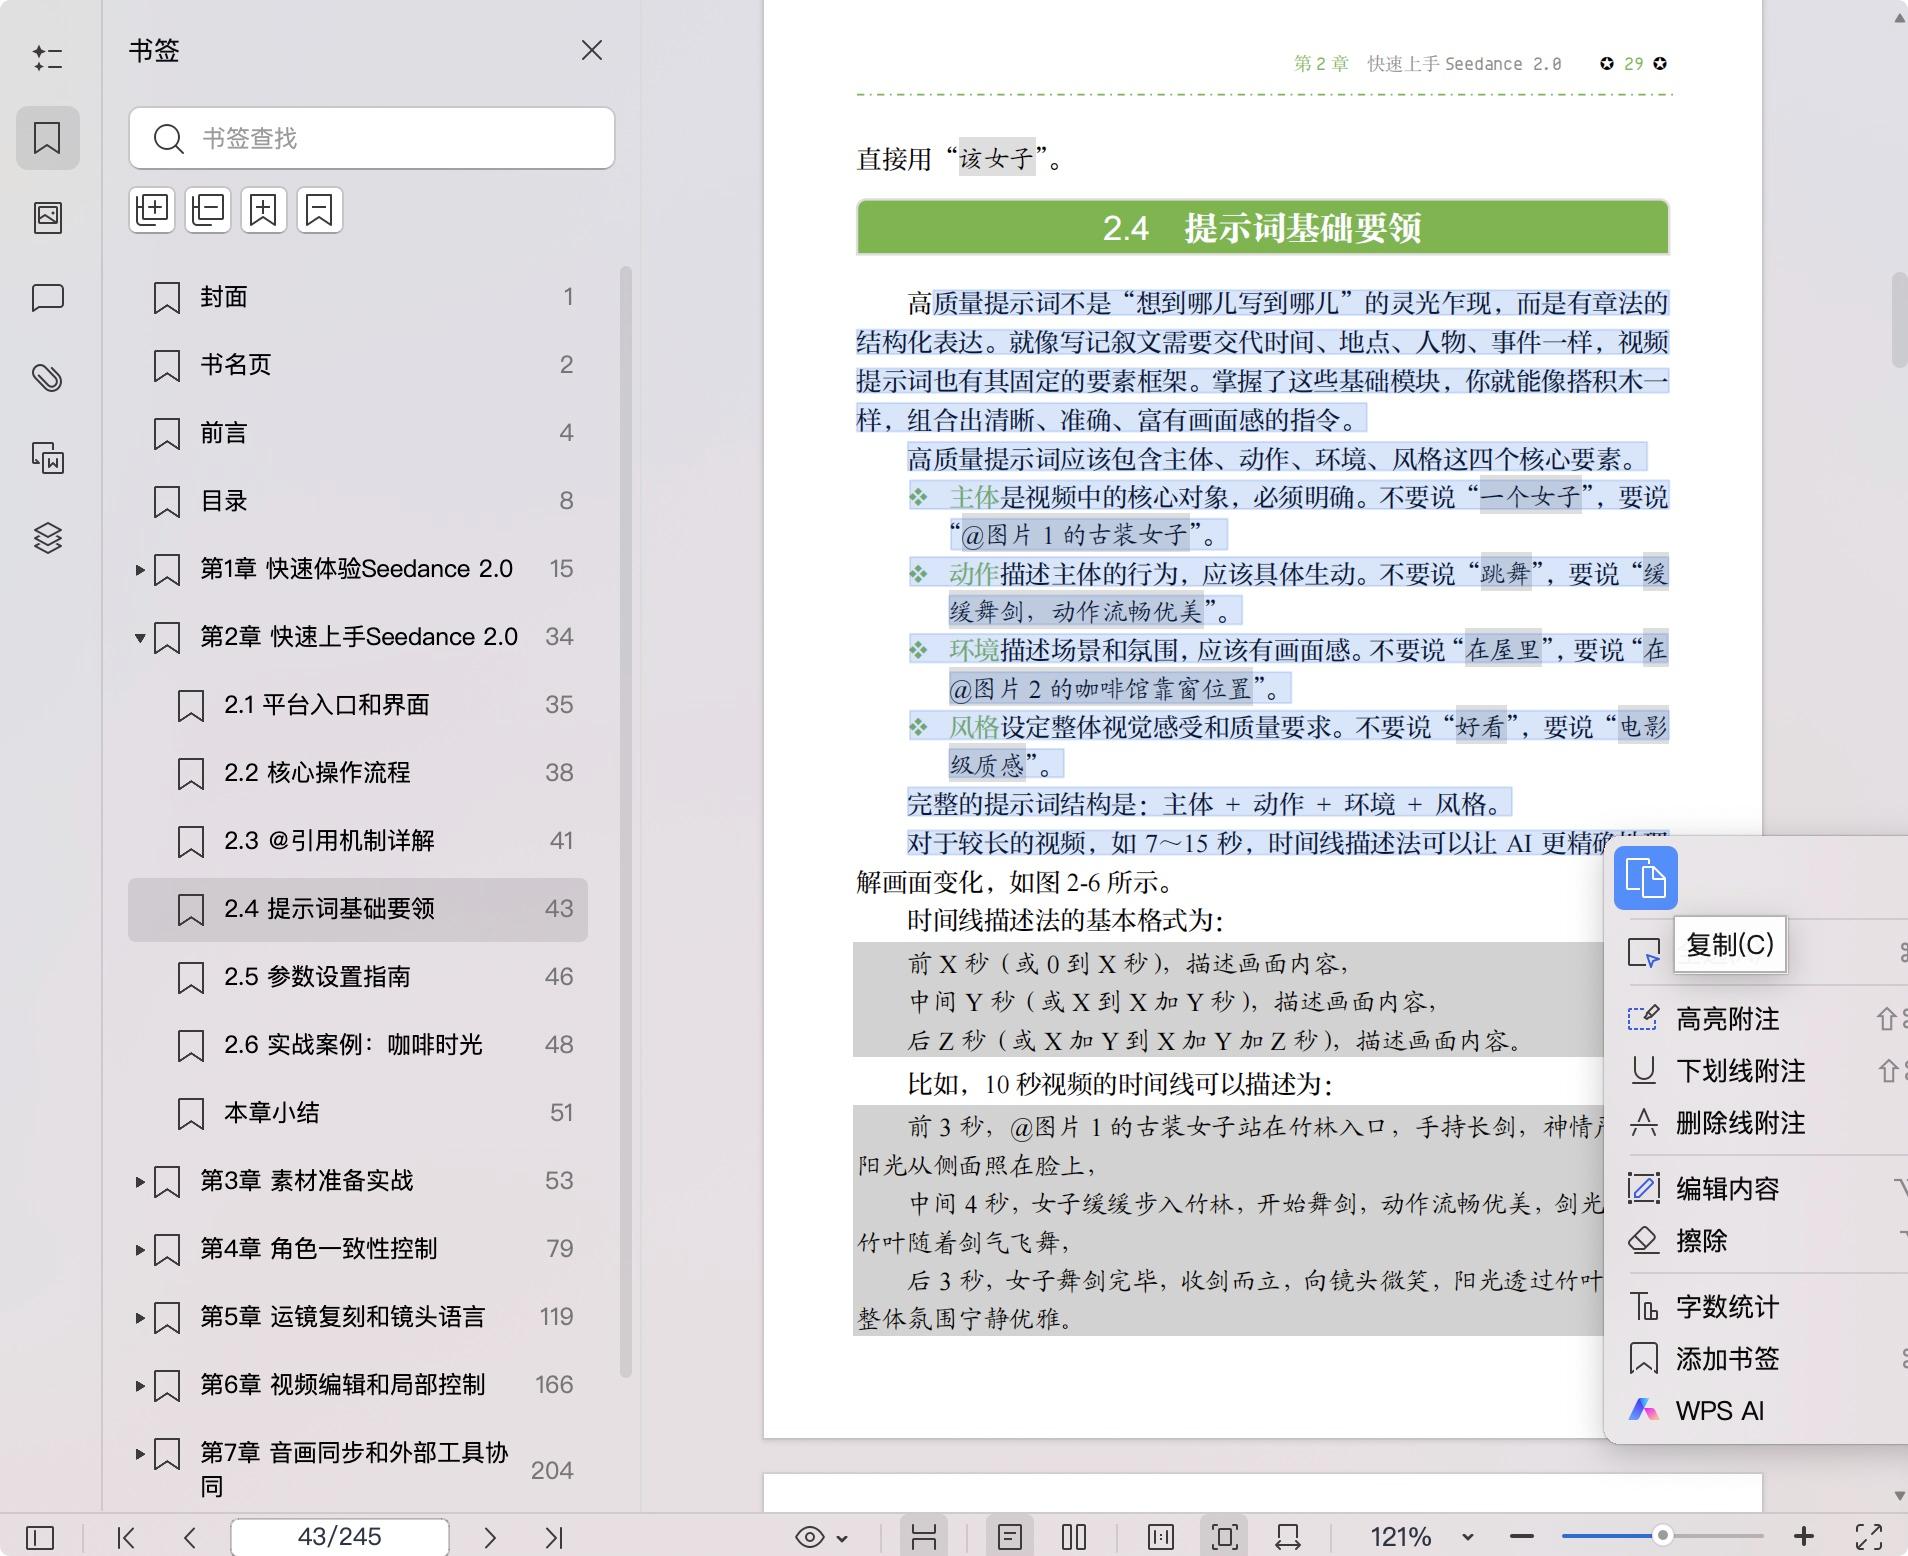The width and height of the screenshot is (1908, 1556).
Task: Open bookmark 2.6 实战案例：咖啡时光
Action: tap(358, 1045)
